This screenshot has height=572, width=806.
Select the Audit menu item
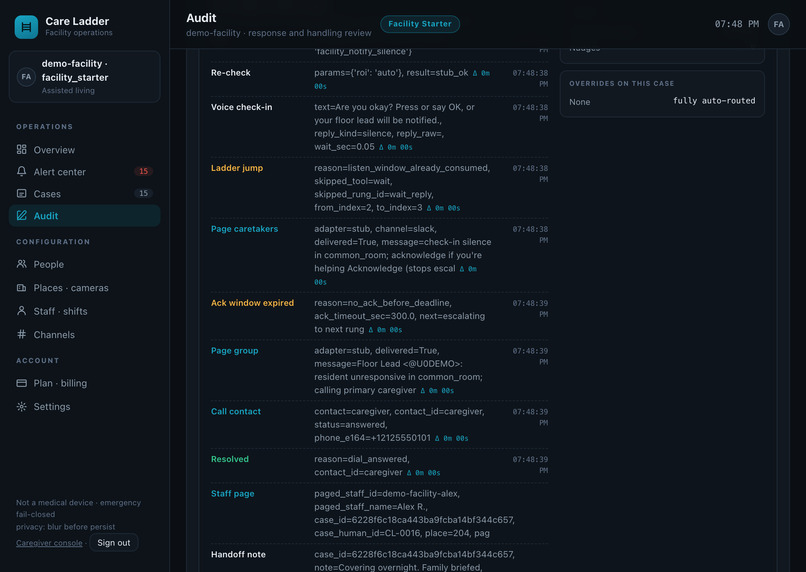coord(85,216)
